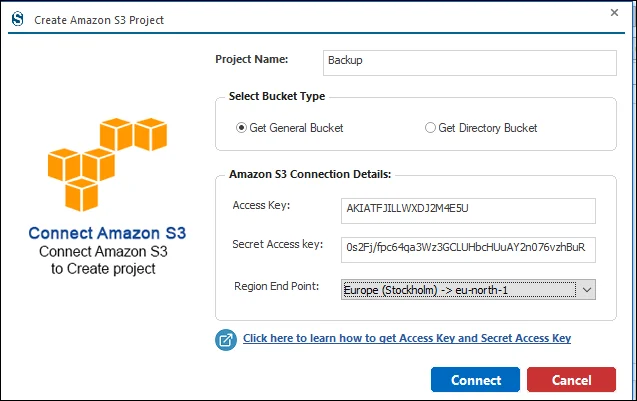Click the Secret Access key label

click(278, 244)
